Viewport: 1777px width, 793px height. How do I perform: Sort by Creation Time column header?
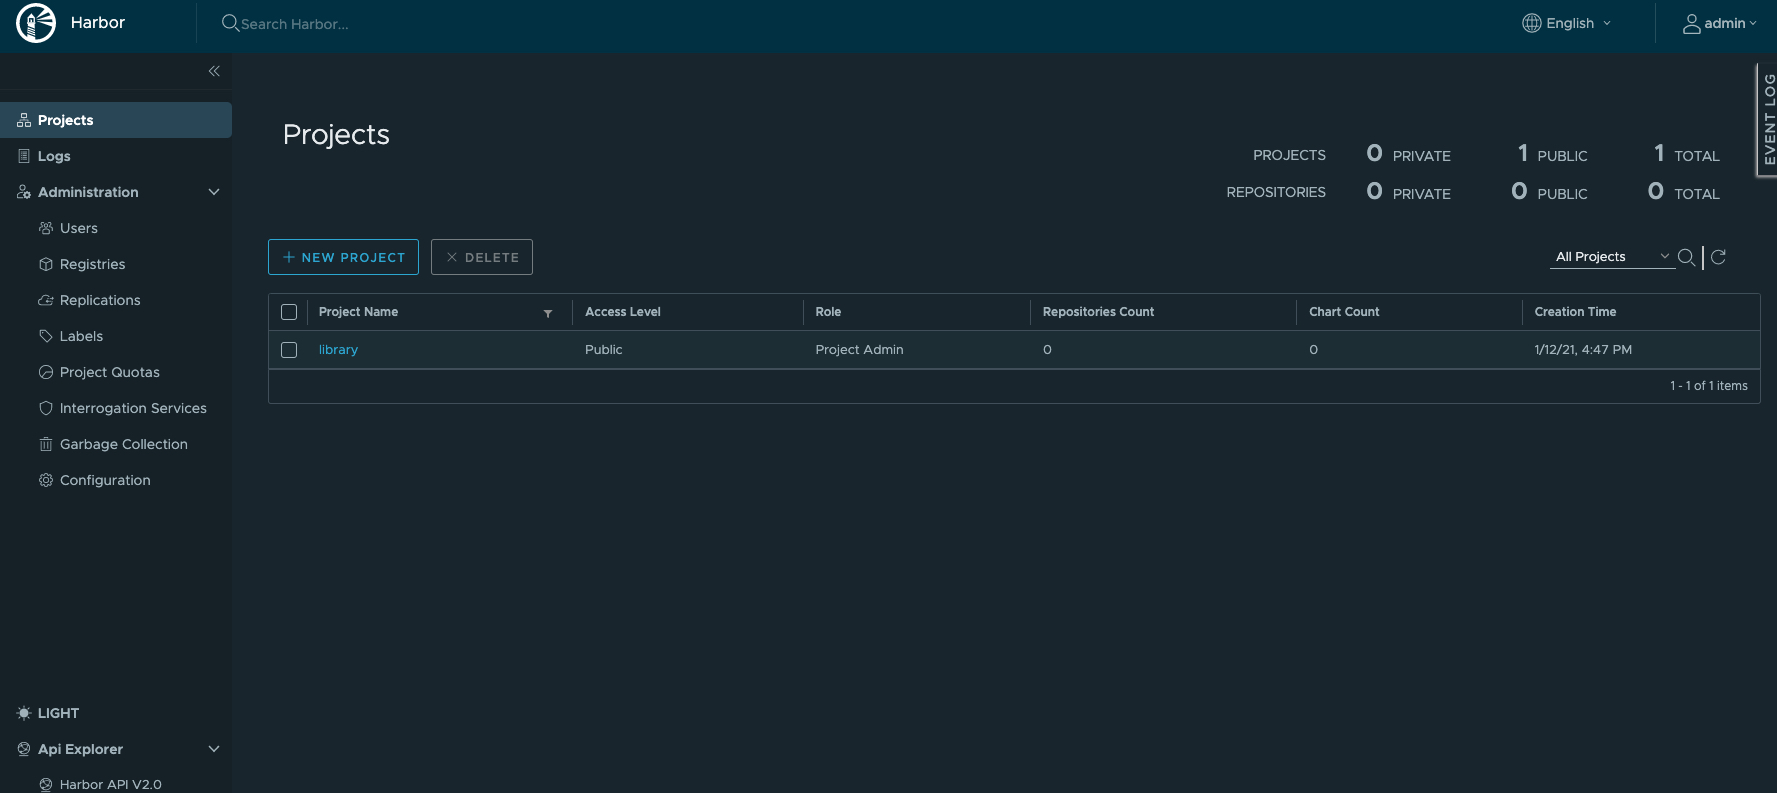coord(1575,312)
